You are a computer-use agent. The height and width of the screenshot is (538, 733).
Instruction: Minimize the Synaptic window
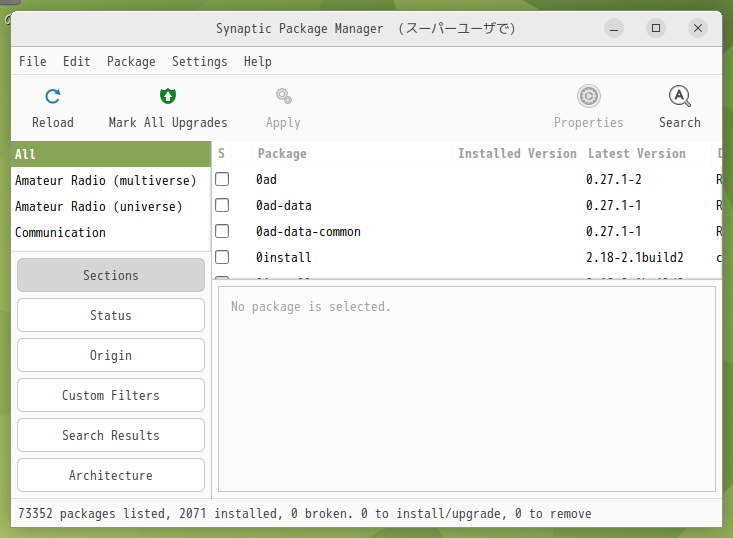614,29
